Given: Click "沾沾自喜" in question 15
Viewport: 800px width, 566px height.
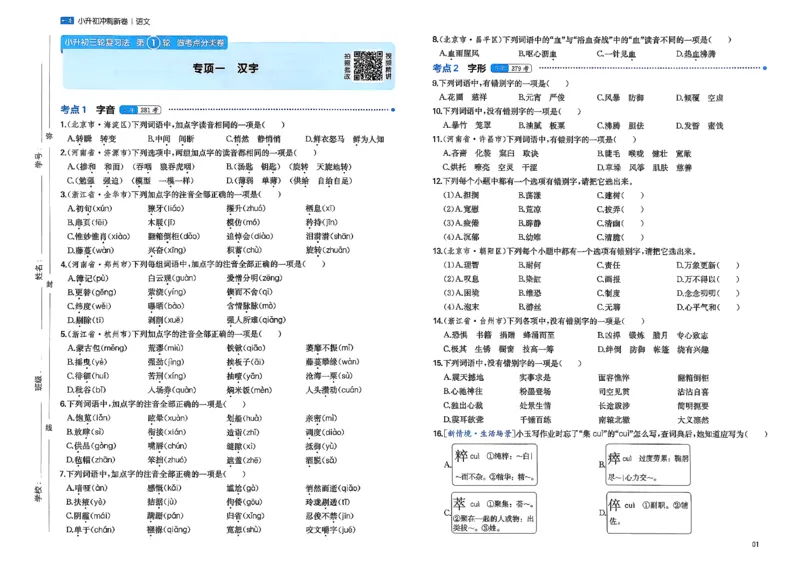Looking at the screenshot, I should click(693, 391).
